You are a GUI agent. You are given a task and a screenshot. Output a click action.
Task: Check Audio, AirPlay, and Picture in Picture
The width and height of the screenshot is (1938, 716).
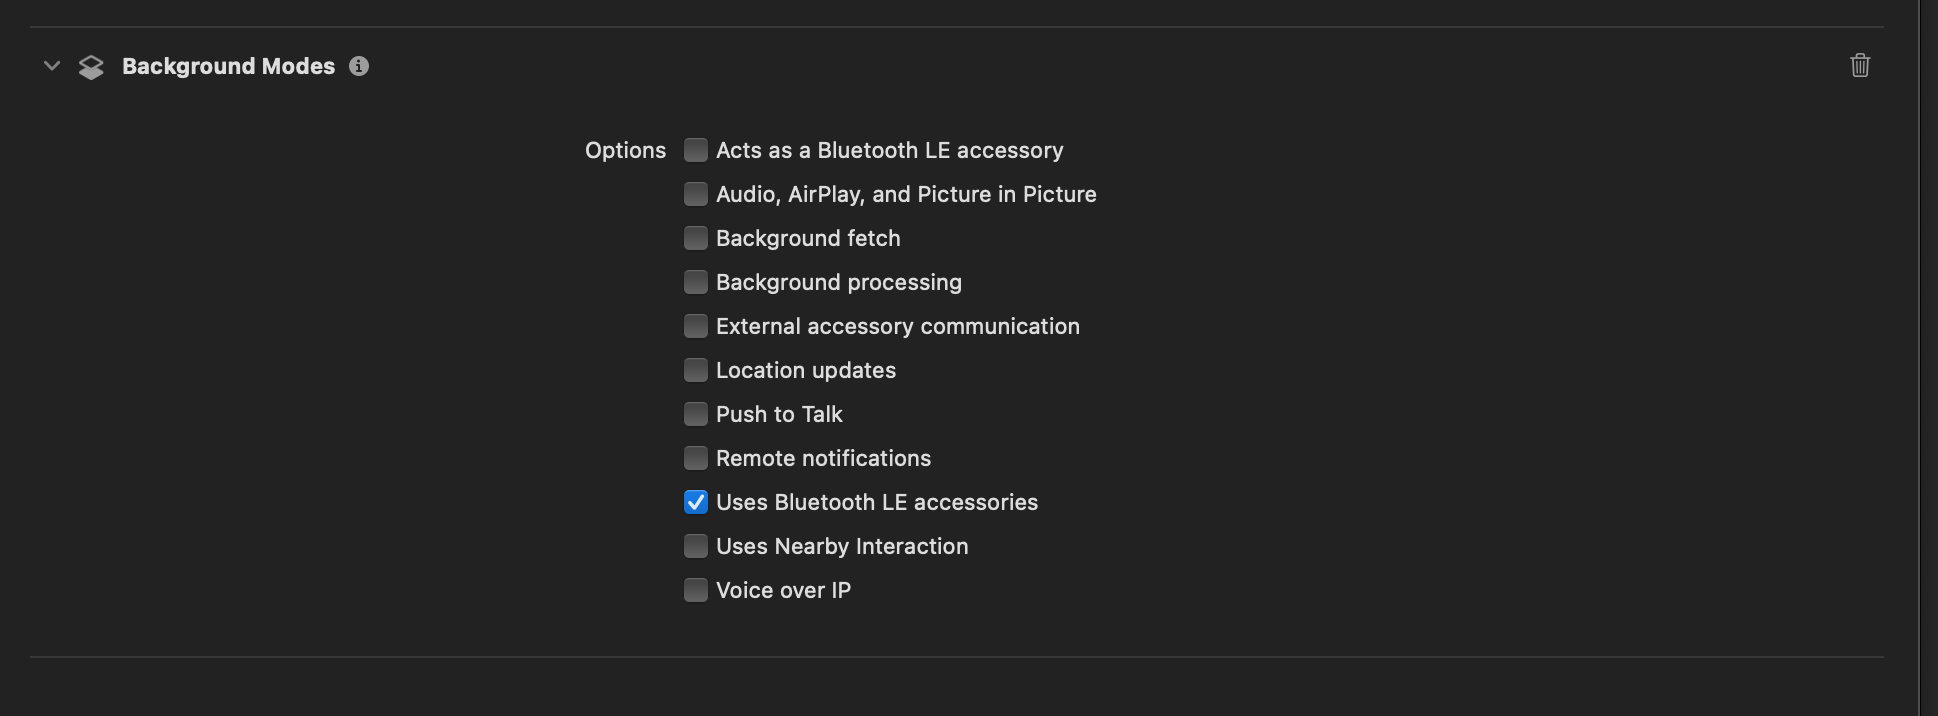click(696, 194)
